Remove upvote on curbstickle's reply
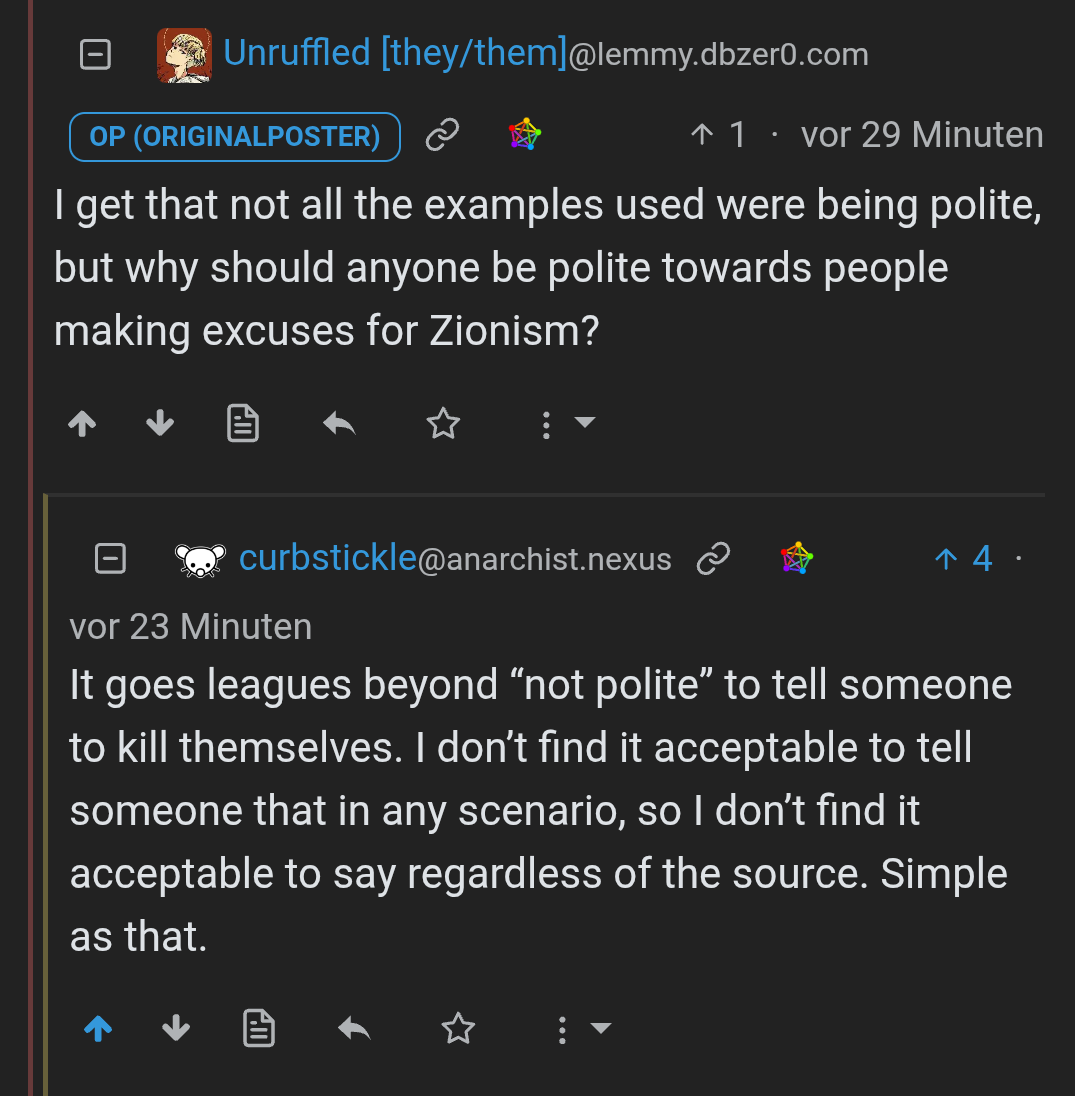This screenshot has height=1096, width=1075. click(98, 1028)
